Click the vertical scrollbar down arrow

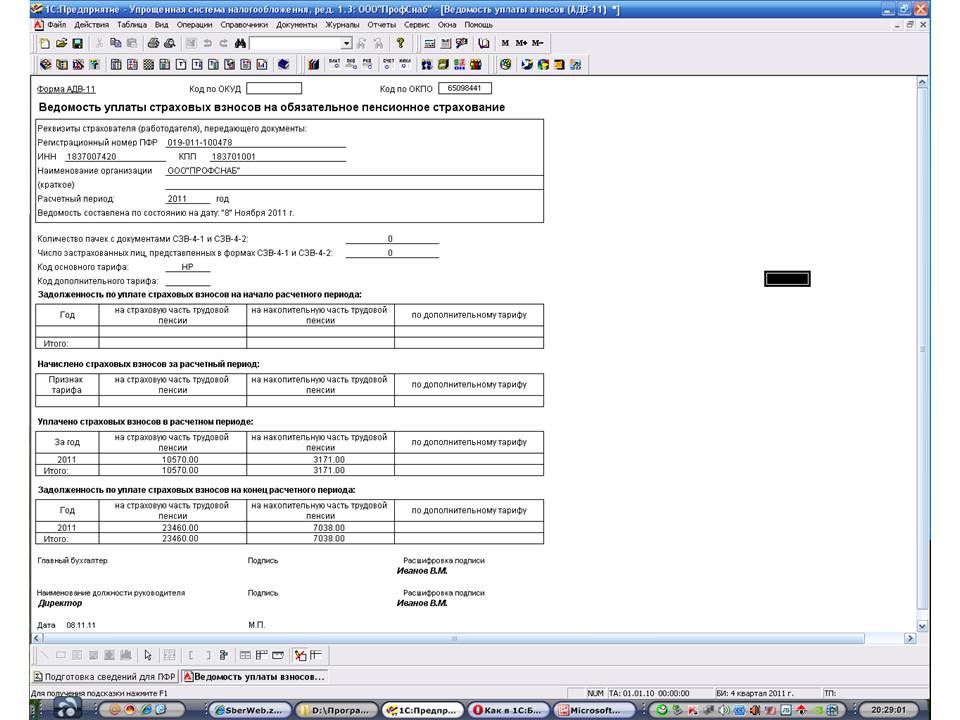point(922,626)
